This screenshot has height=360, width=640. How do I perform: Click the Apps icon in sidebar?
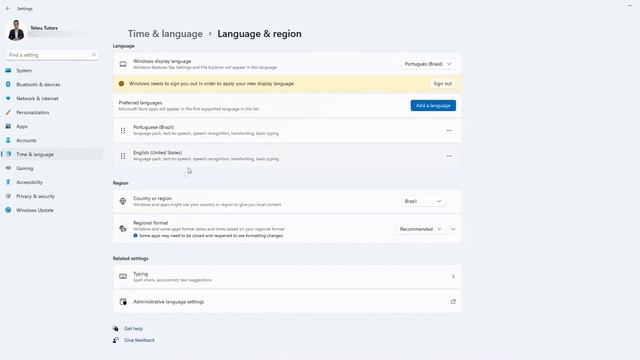8,127
